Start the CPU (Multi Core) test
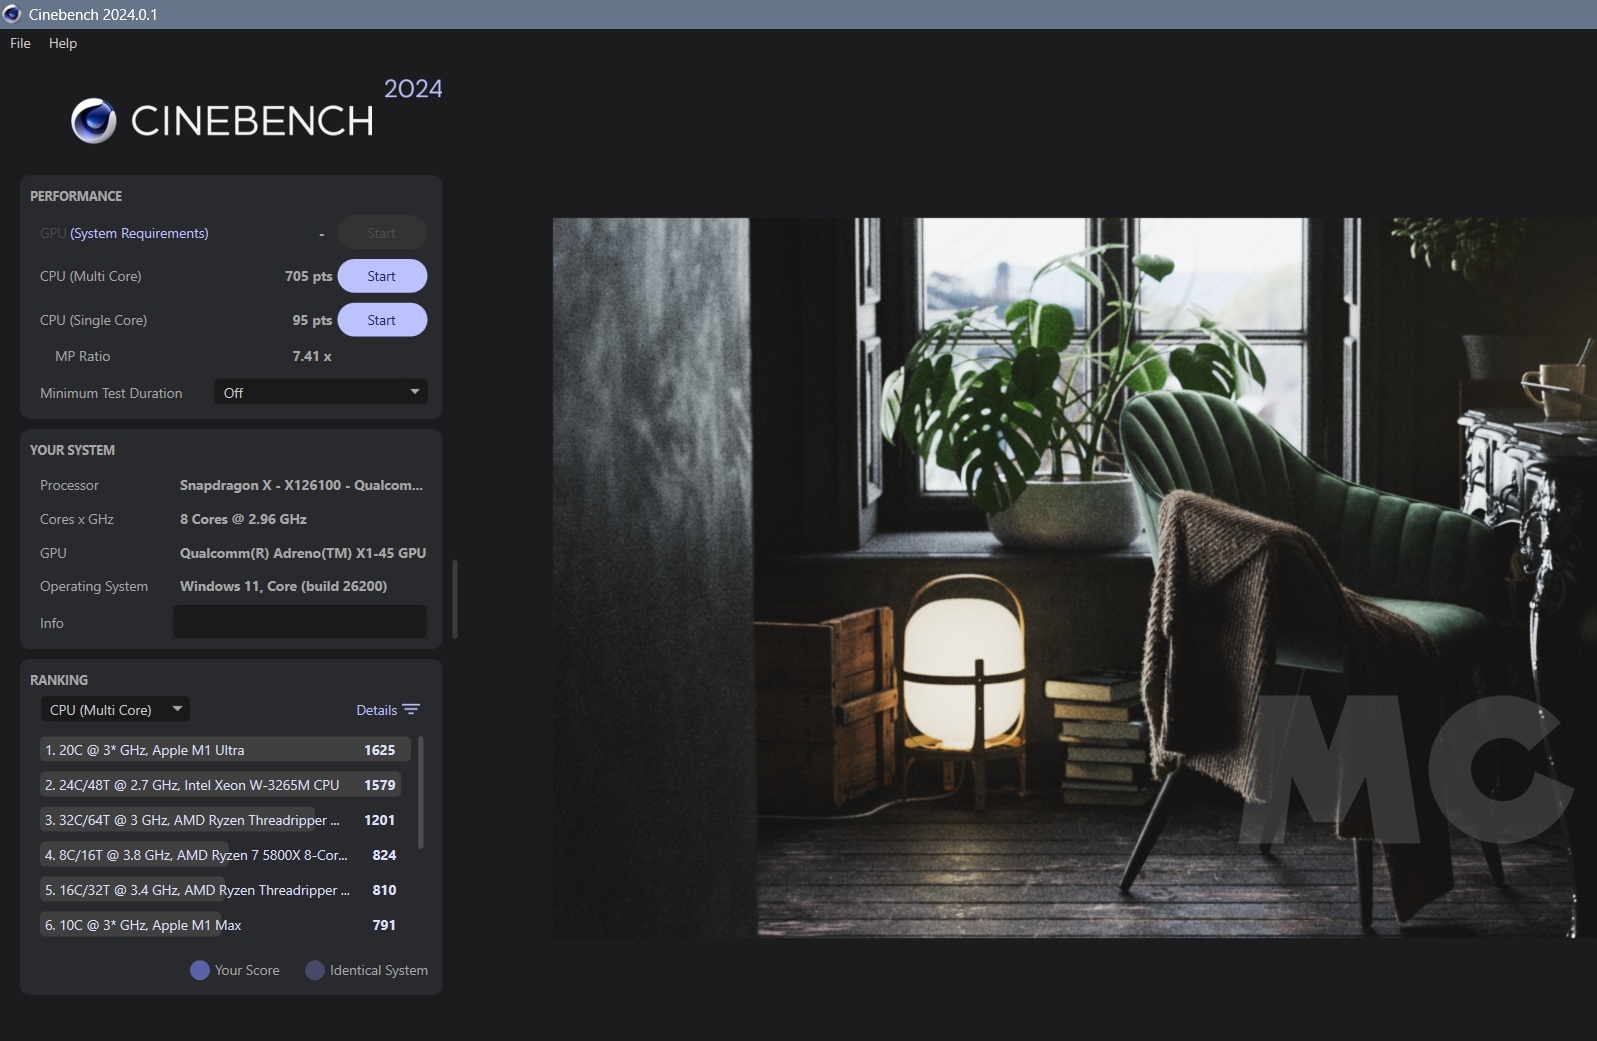Image resolution: width=1597 pixels, height=1041 pixels. click(382, 276)
